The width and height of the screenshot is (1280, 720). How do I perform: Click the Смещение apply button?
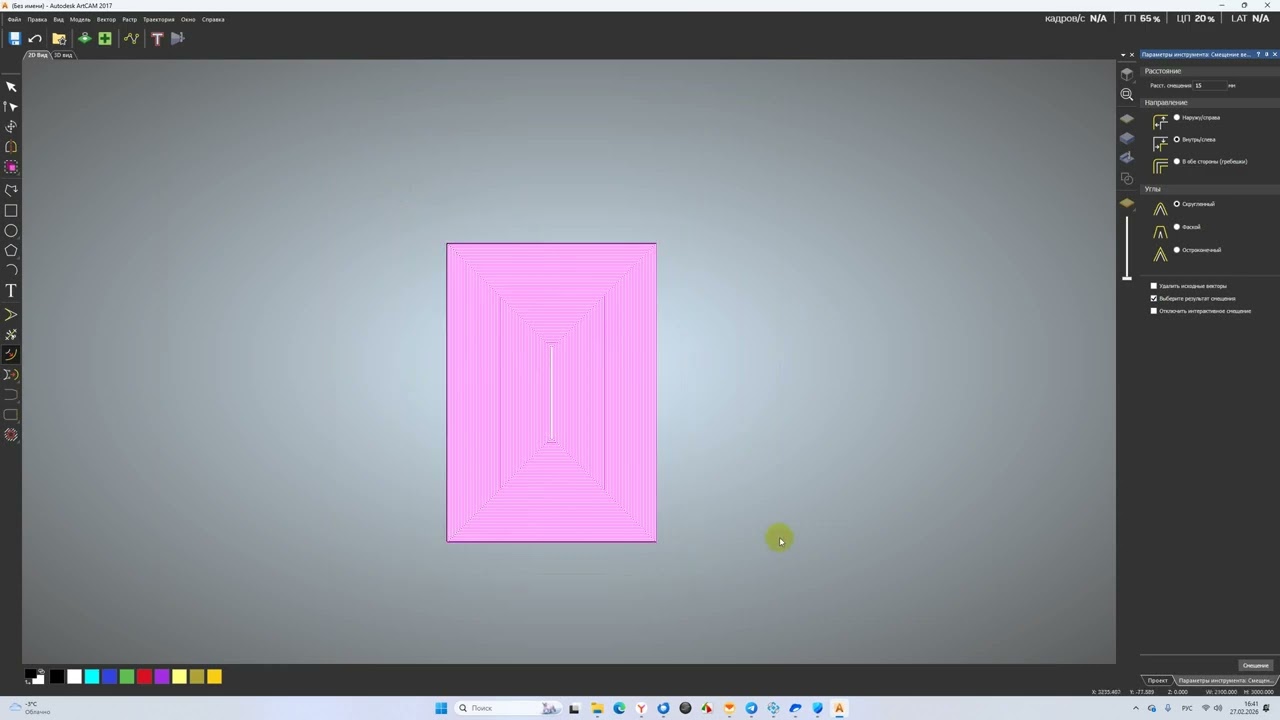pyautogui.click(x=1255, y=665)
